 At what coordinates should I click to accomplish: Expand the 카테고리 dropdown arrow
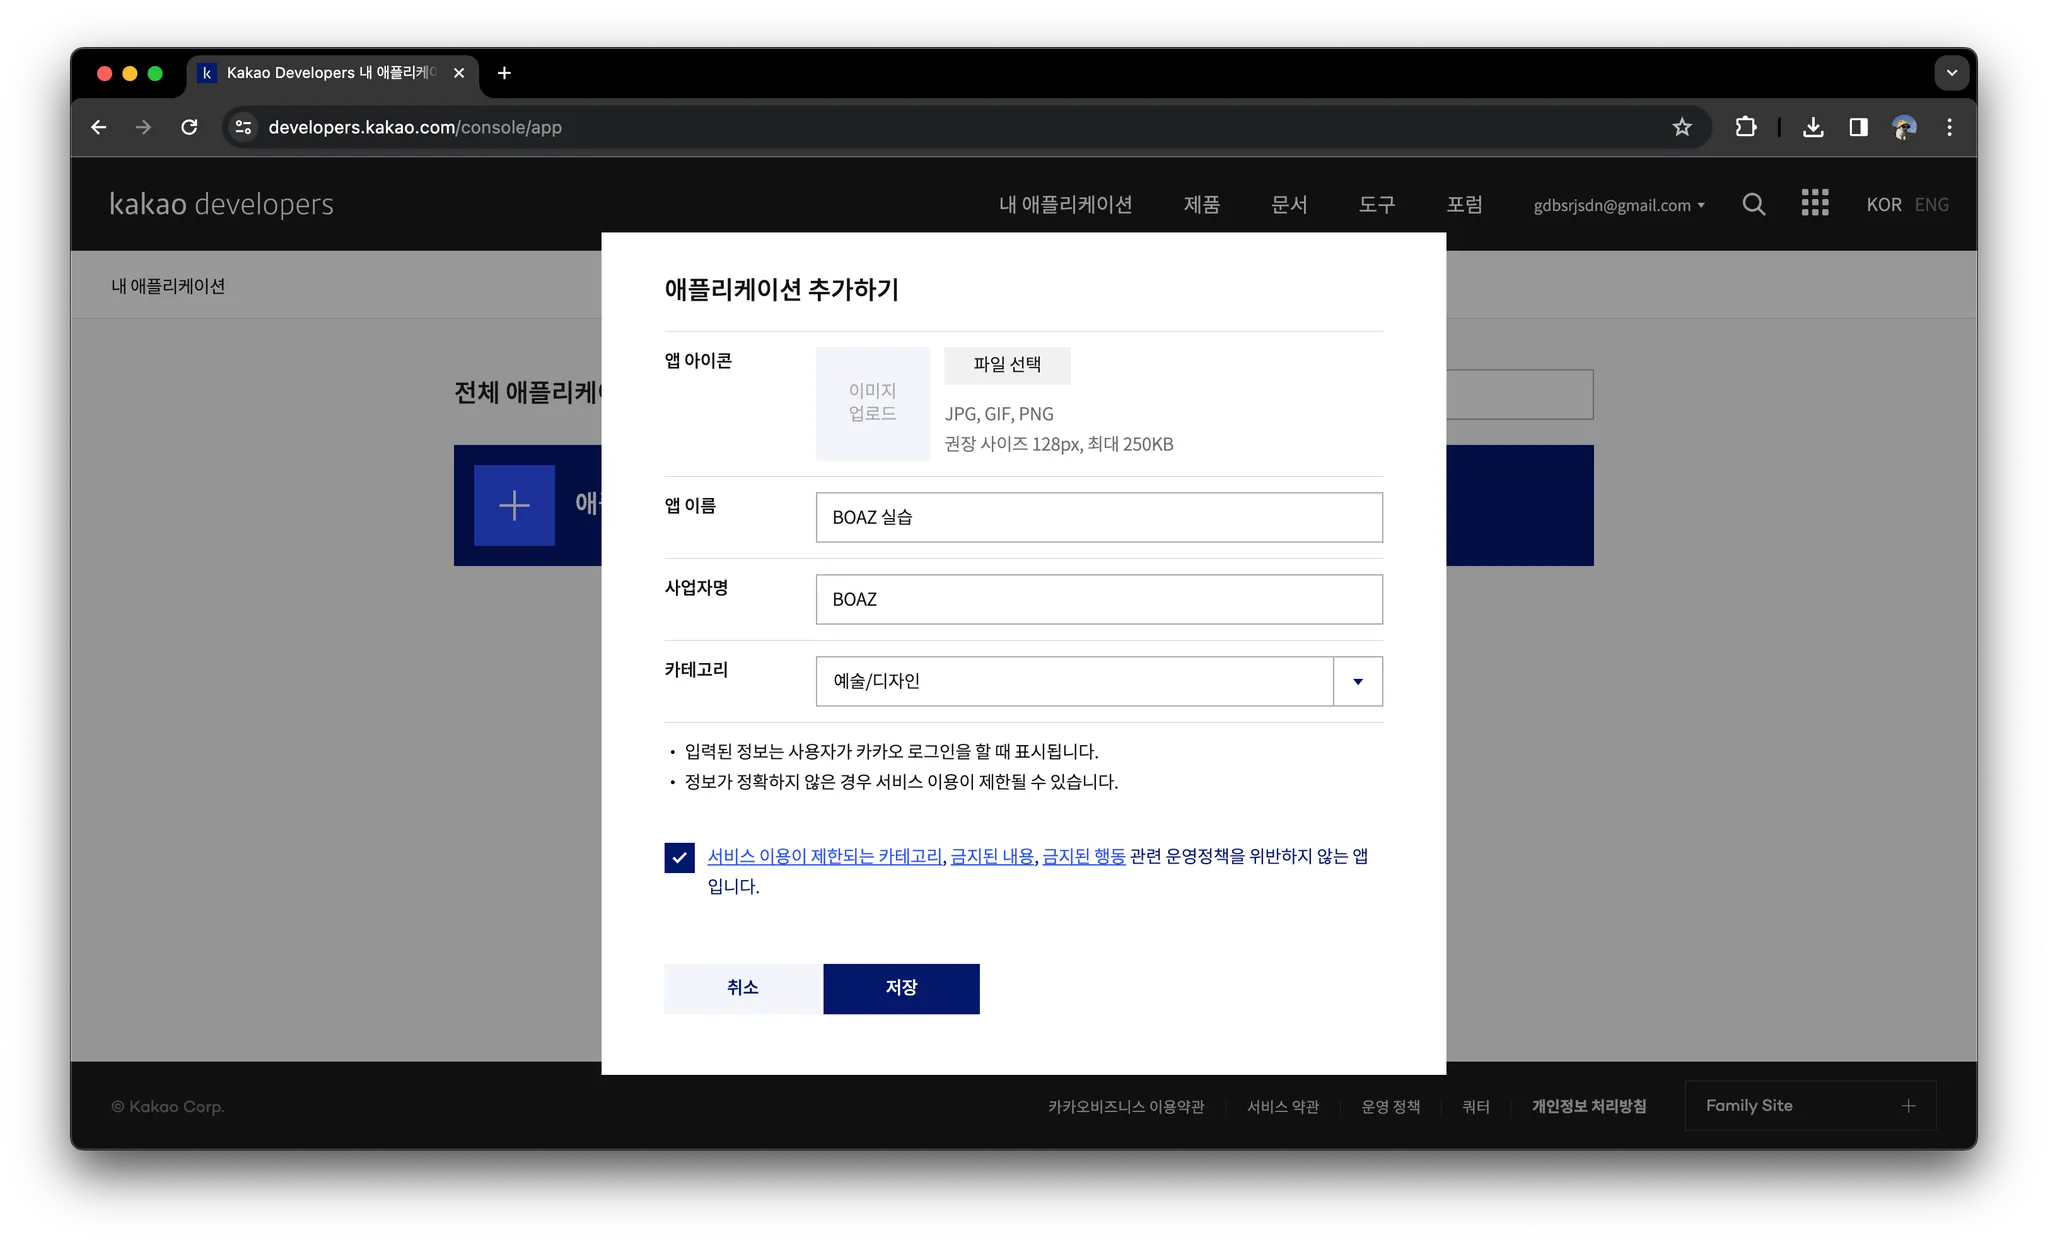click(1357, 681)
